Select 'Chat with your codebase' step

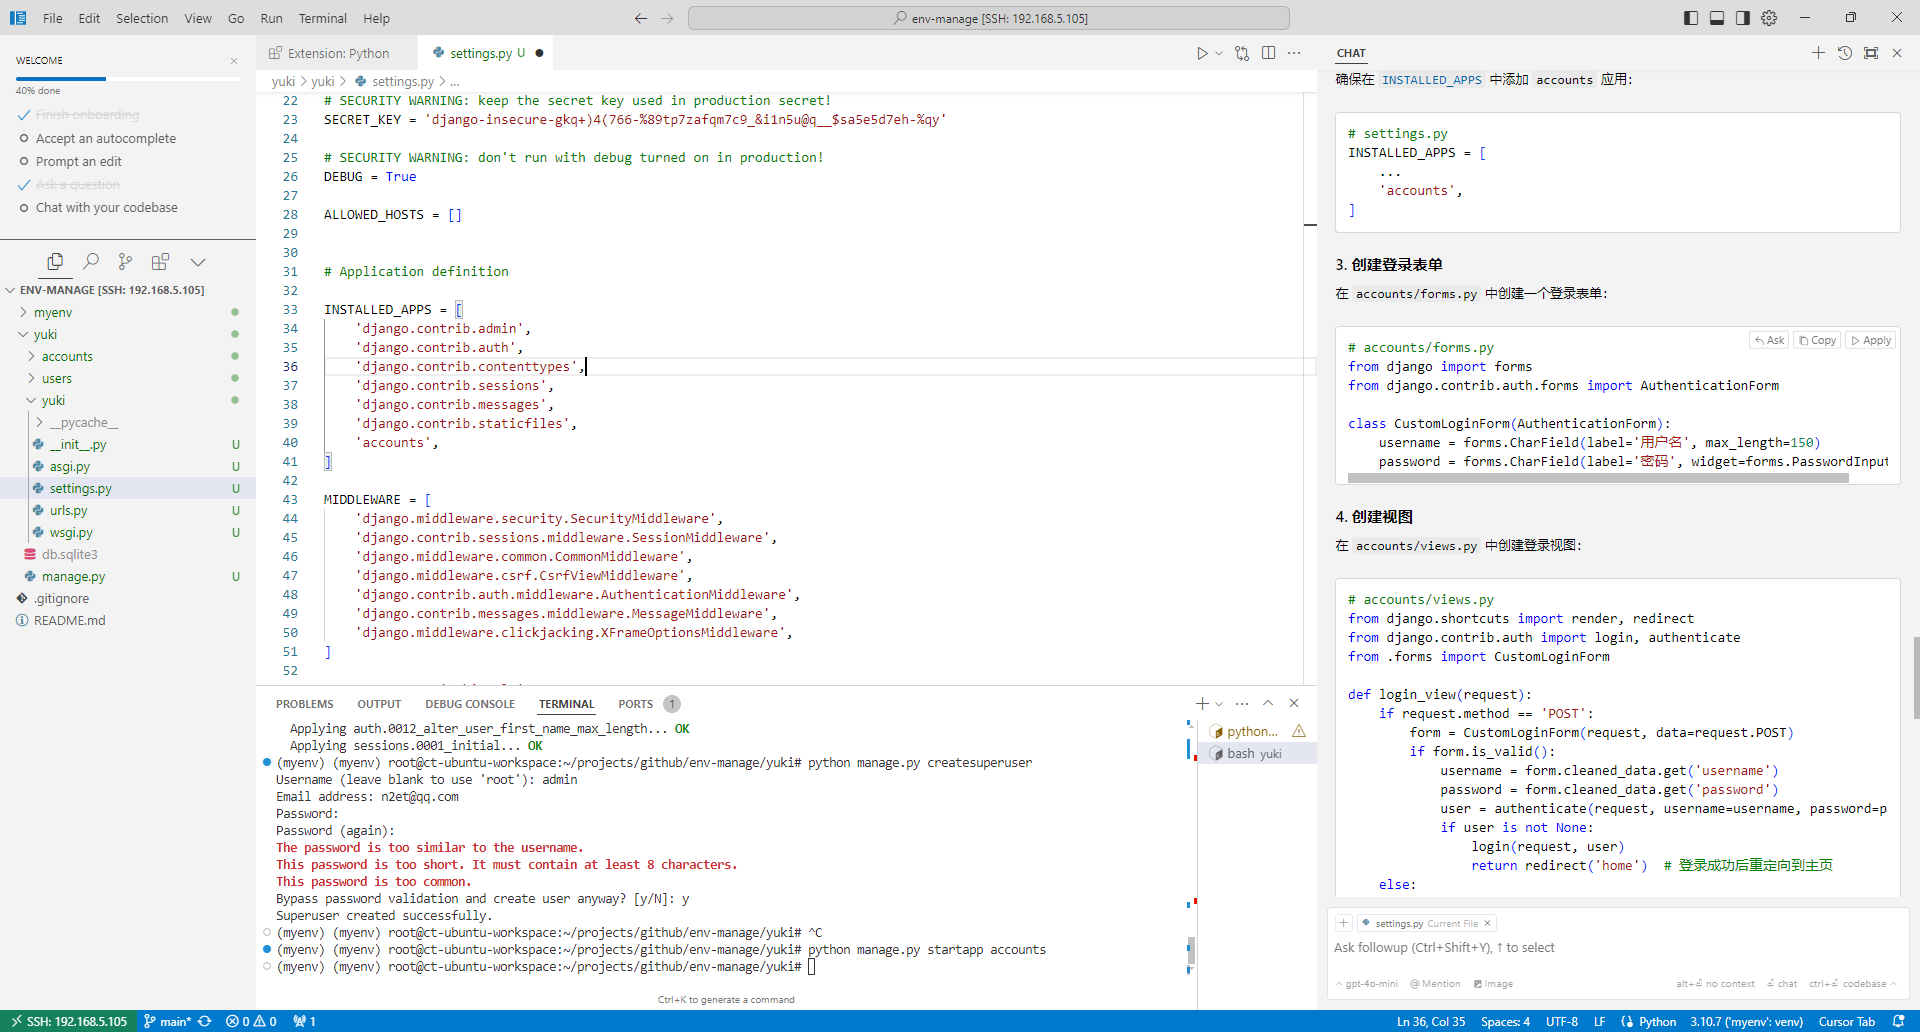pos(106,208)
